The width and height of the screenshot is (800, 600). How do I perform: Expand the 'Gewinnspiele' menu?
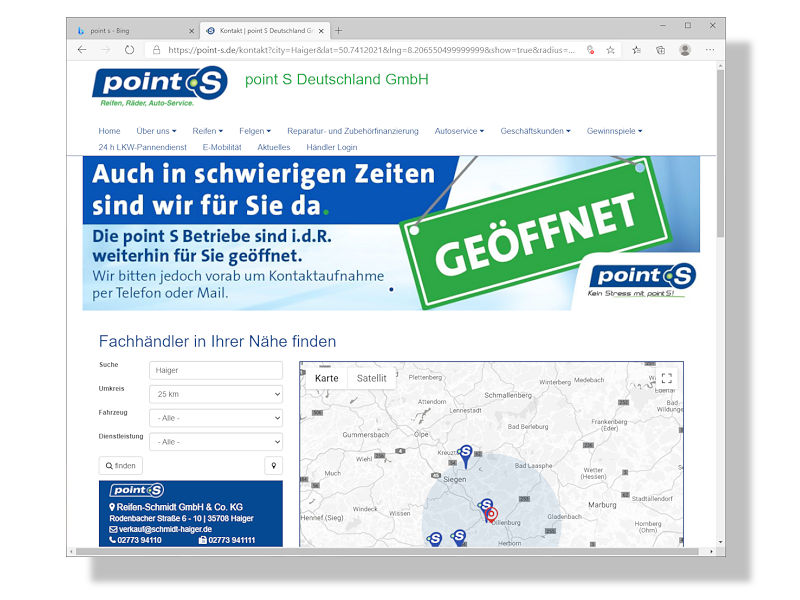point(614,131)
